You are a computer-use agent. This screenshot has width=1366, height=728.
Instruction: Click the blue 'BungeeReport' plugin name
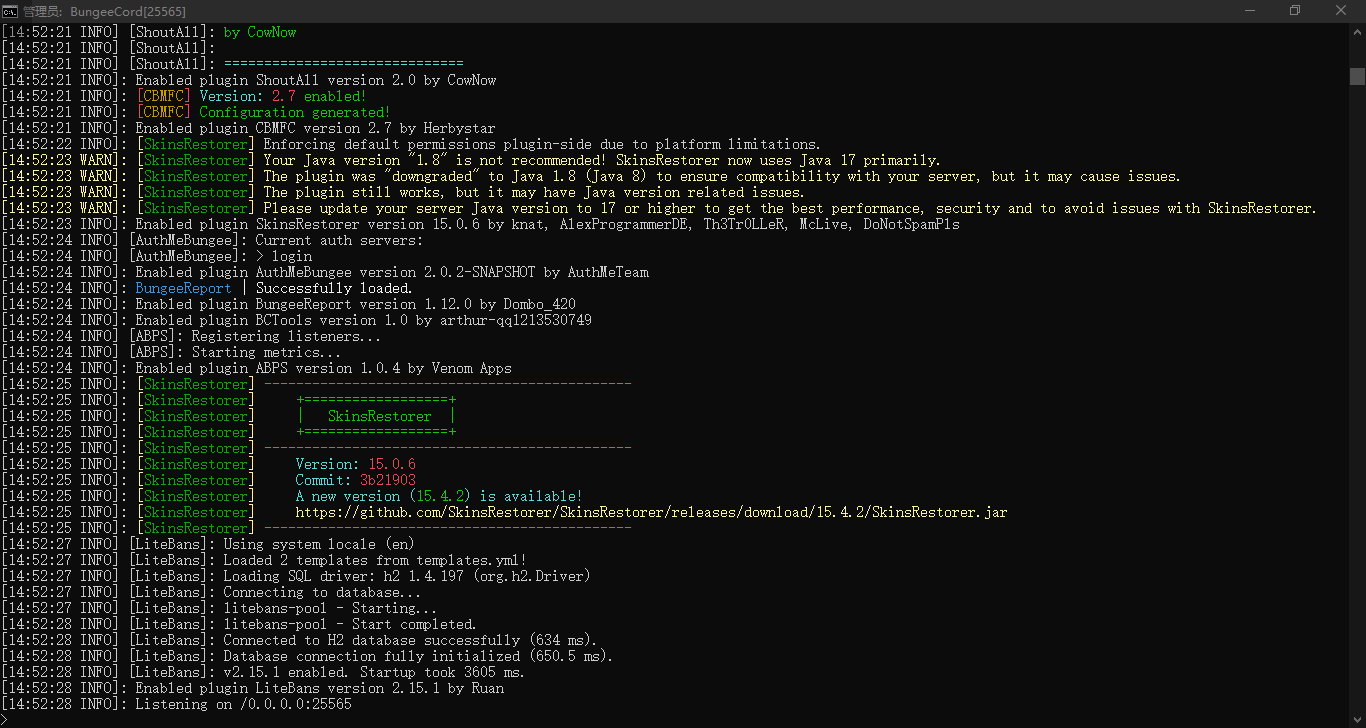point(183,287)
